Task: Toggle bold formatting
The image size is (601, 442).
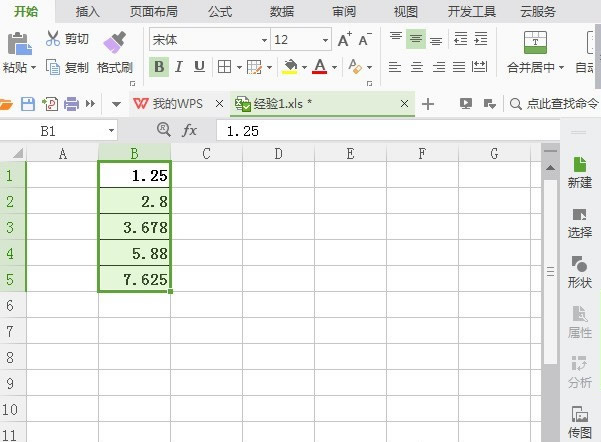Action: point(158,67)
